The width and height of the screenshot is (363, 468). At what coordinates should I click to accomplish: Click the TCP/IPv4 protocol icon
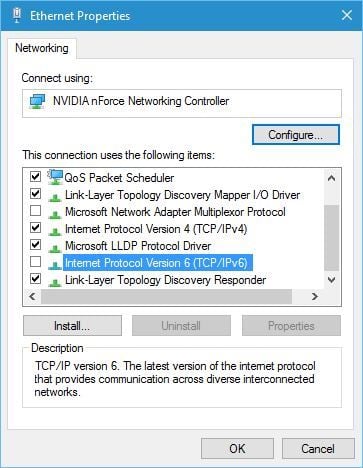tap(55, 230)
